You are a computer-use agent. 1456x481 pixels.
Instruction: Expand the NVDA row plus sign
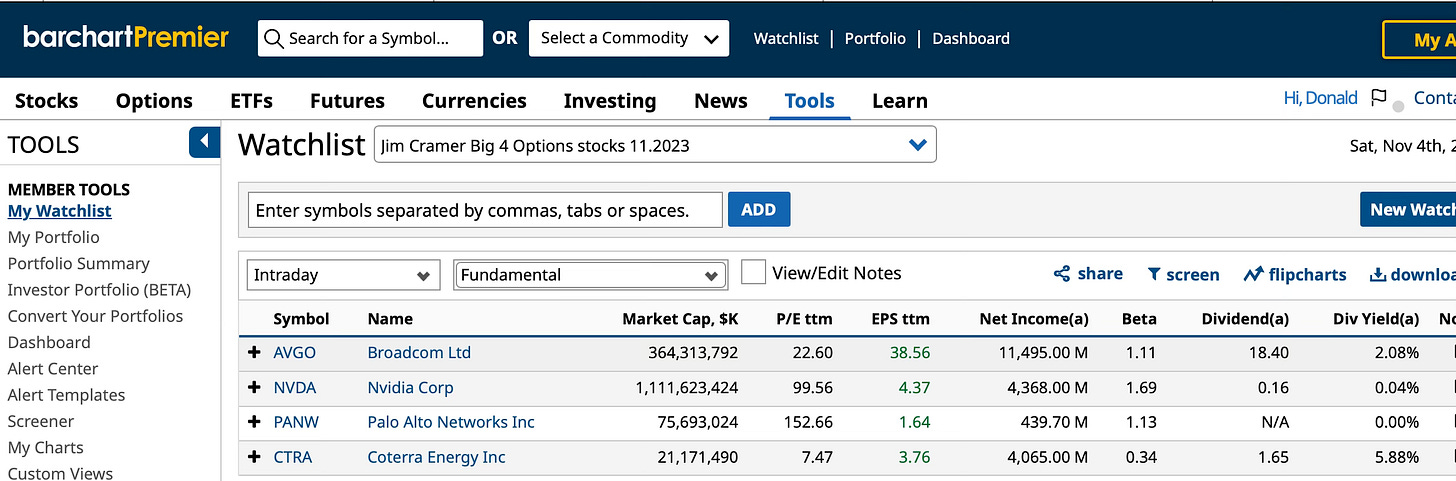pyautogui.click(x=254, y=388)
